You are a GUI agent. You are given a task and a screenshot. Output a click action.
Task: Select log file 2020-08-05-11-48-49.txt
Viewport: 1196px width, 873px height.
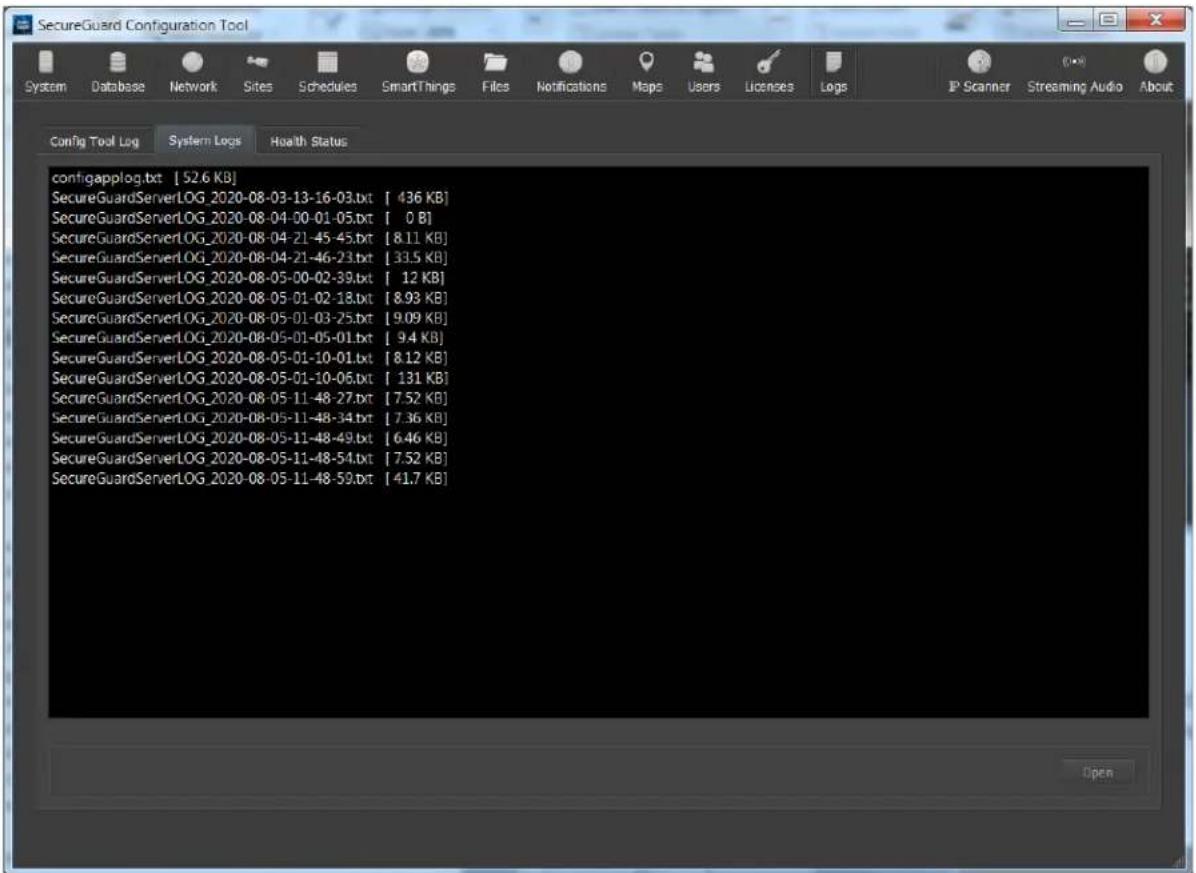pos(249,438)
